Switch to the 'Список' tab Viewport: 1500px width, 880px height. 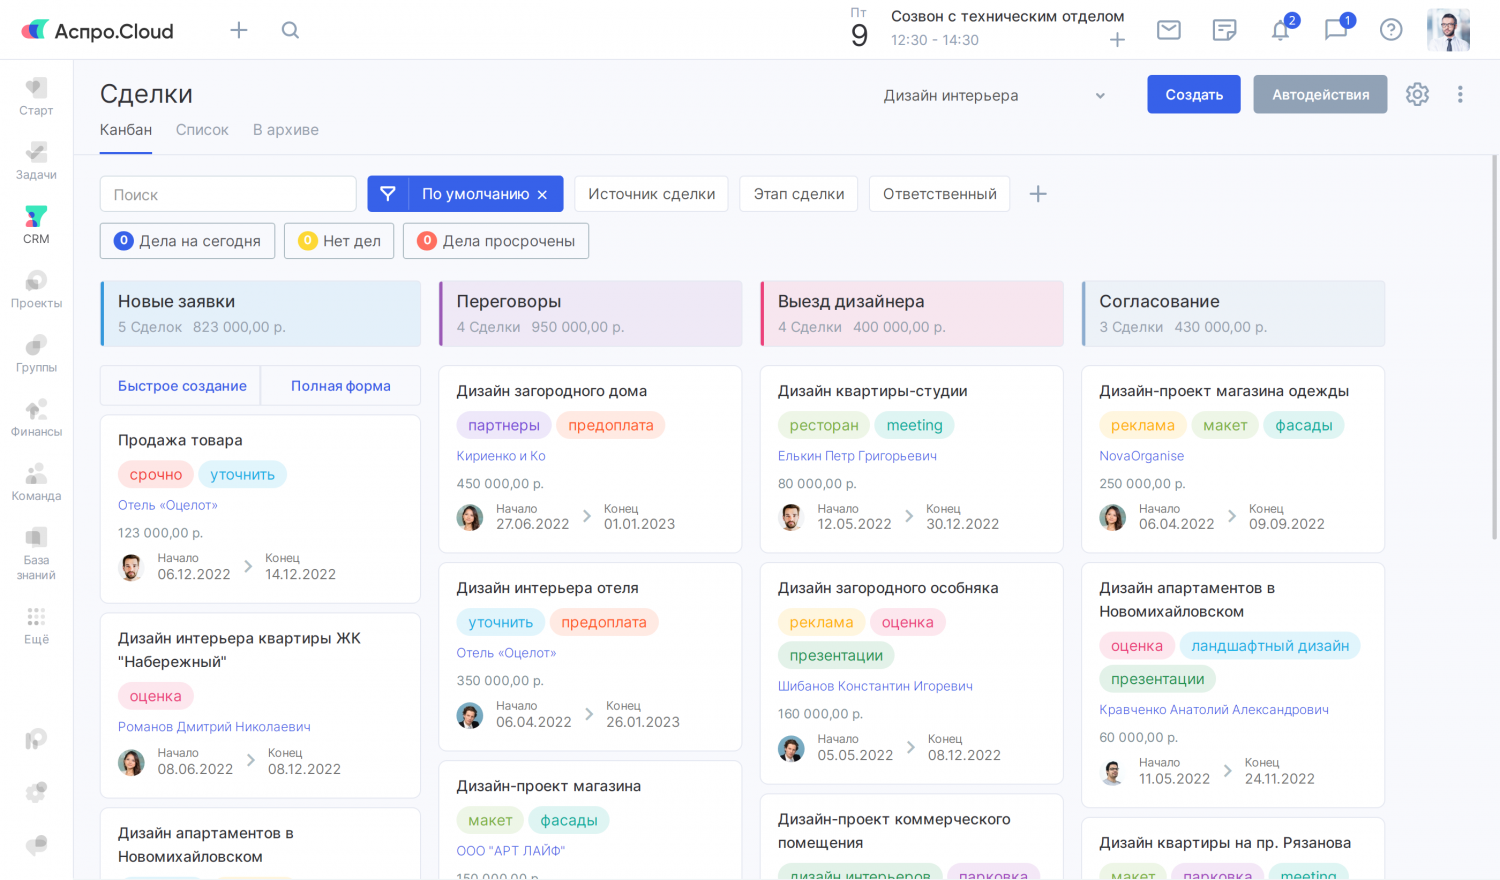[202, 130]
